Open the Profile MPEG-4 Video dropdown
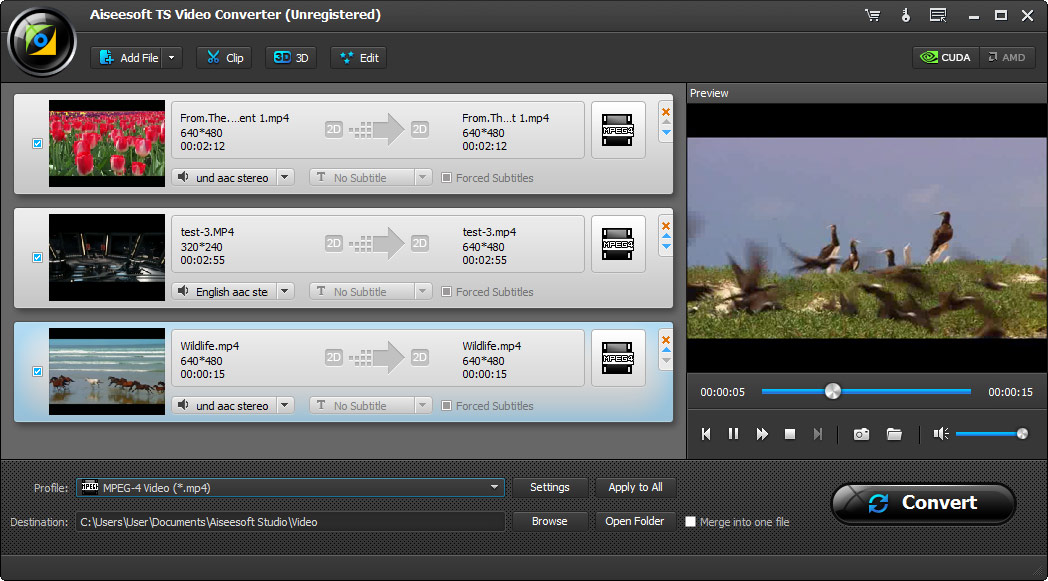 [x=290, y=487]
